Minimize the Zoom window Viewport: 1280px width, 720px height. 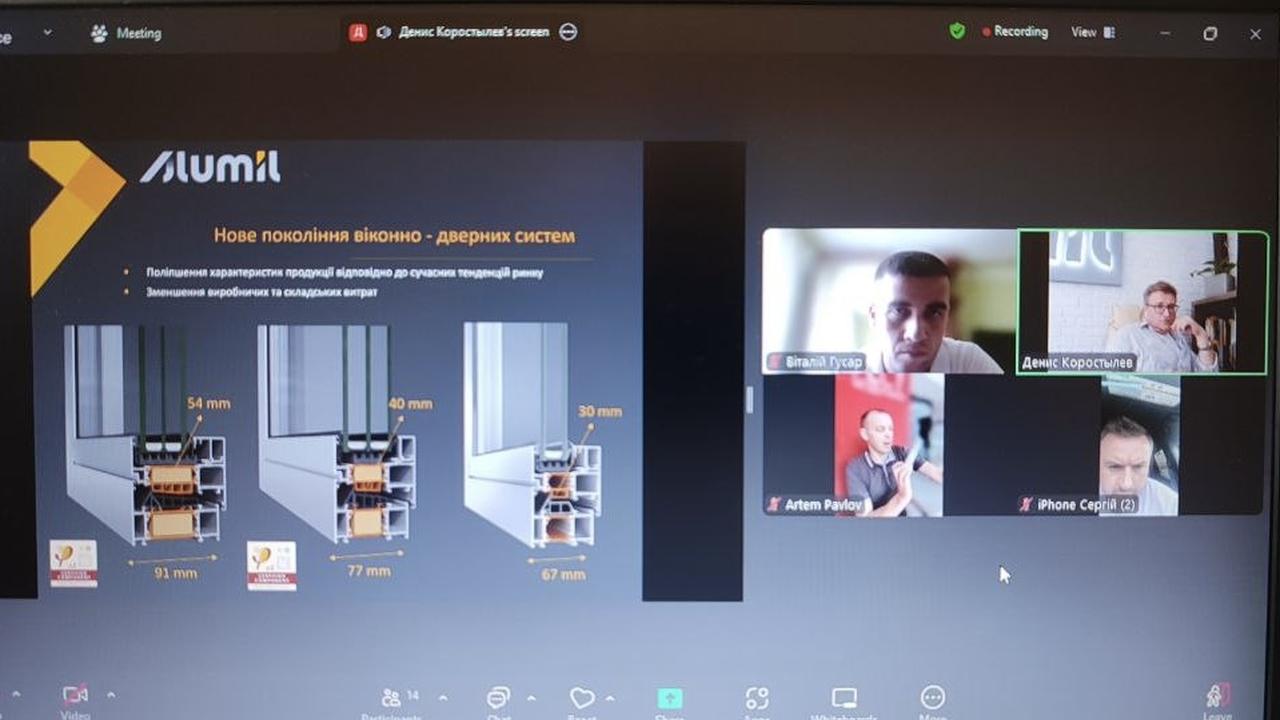pyautogui.click(x=1166, y=33)
